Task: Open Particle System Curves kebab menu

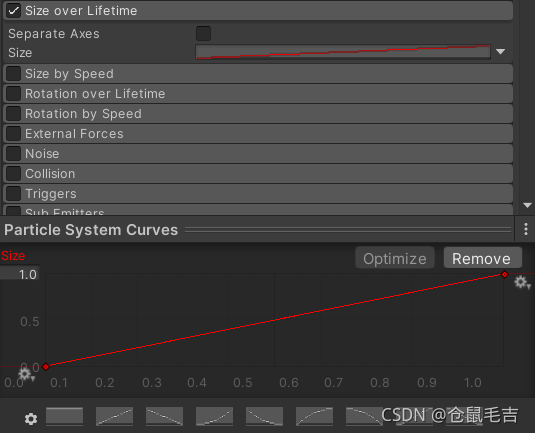Action: point(526,229)
